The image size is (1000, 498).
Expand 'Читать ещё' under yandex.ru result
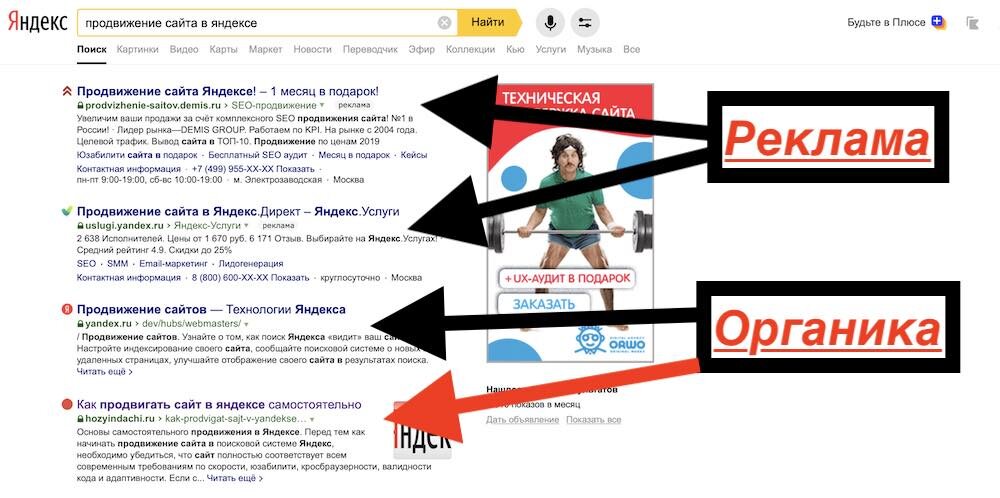tap(105, 372)
